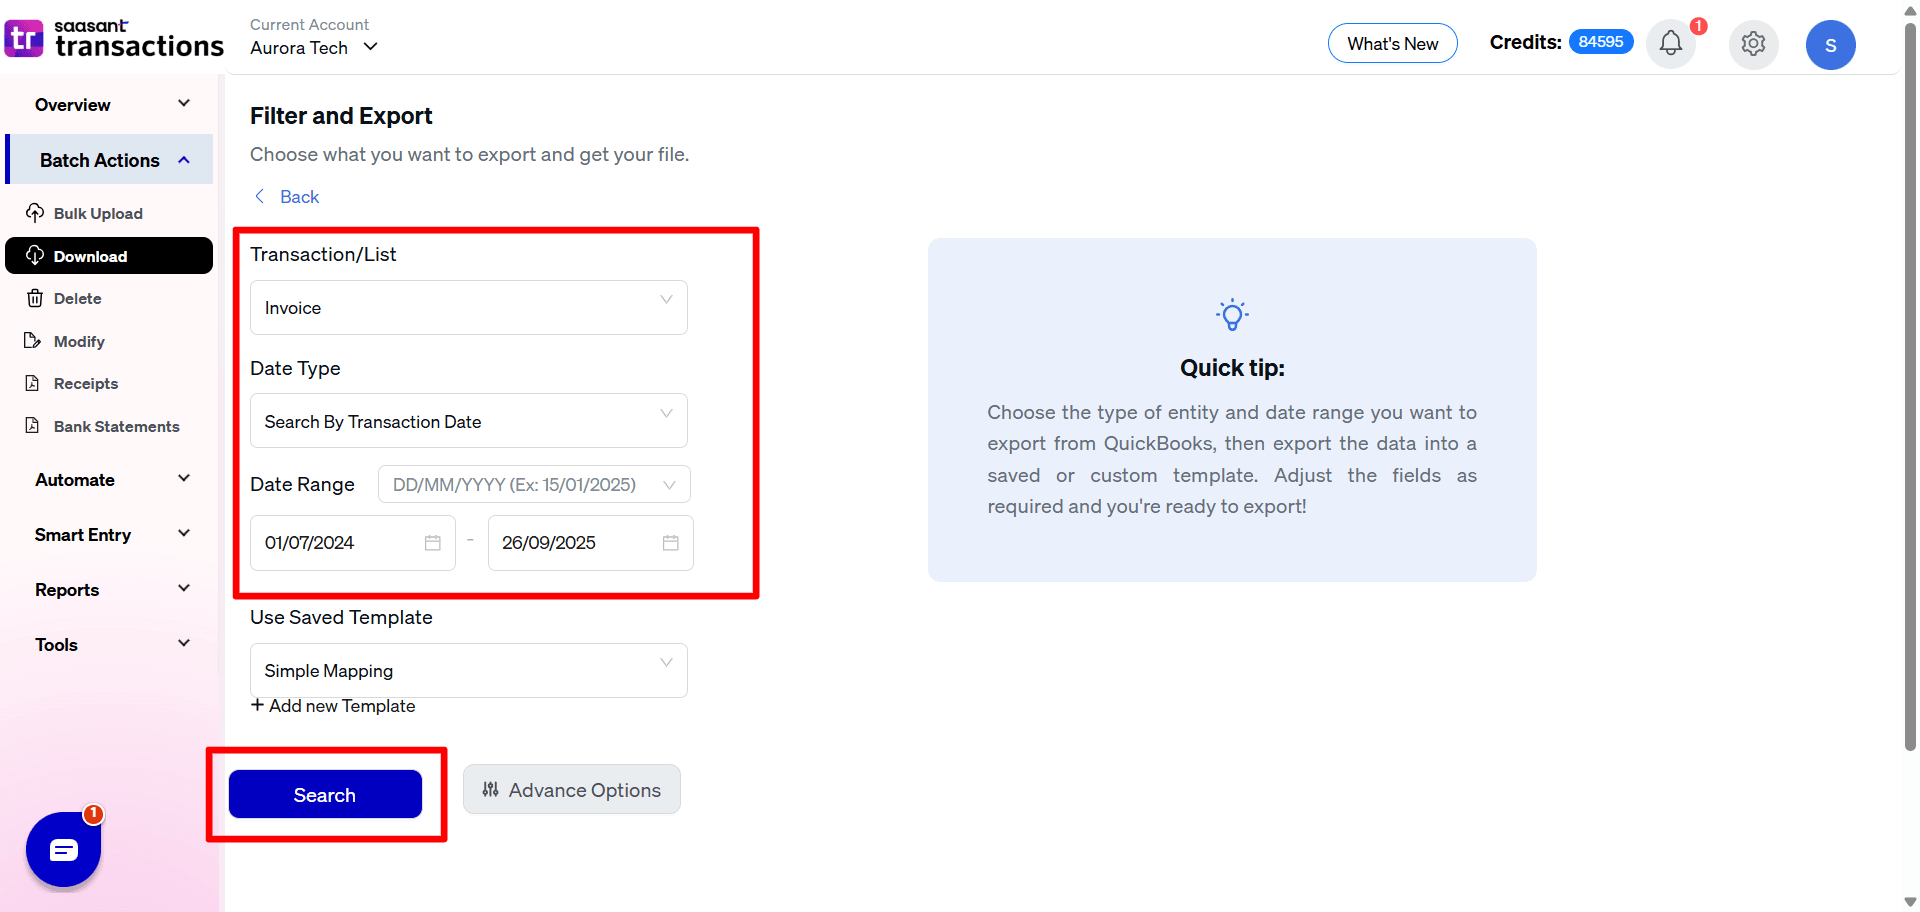Click the start date 01/07/2024 field
1920x912 pixels.
(x=353, y=543)
